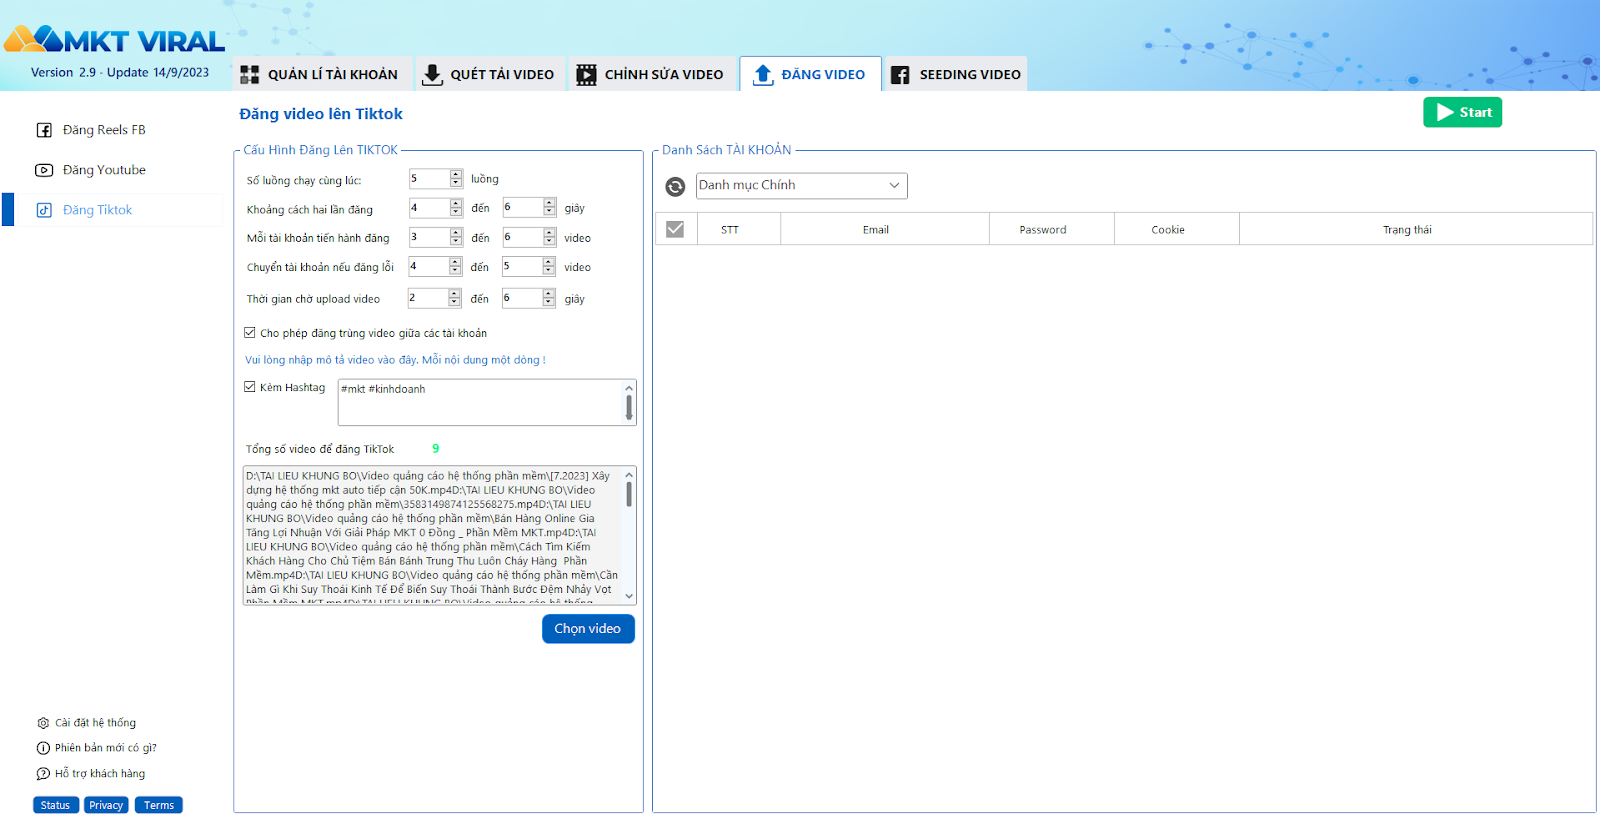This screenshot has height=814, width=1600.
Task: Open Đăng Reels FB in sidebar
Action: pyautogui.click(x=104, y=130)
